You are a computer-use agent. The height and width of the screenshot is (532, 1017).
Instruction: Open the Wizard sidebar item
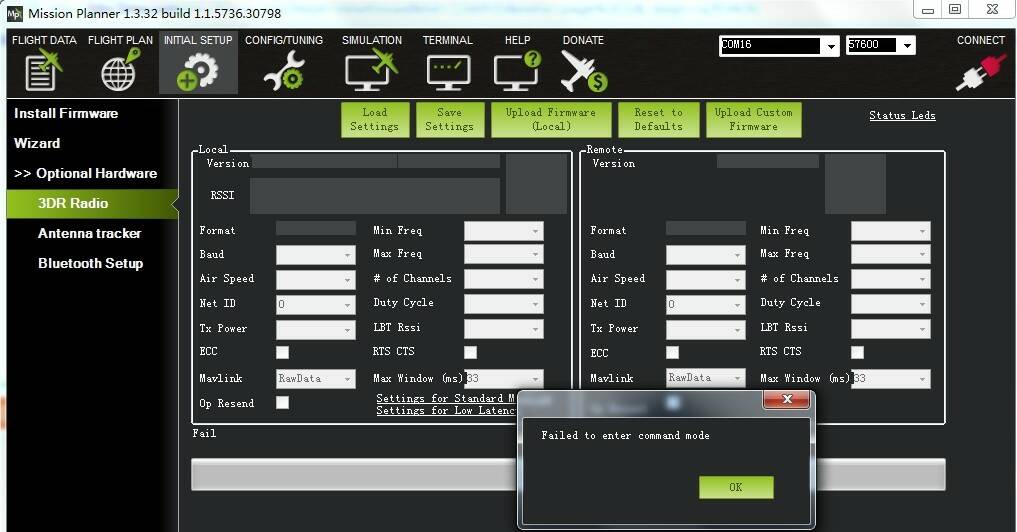coord(37,143)
